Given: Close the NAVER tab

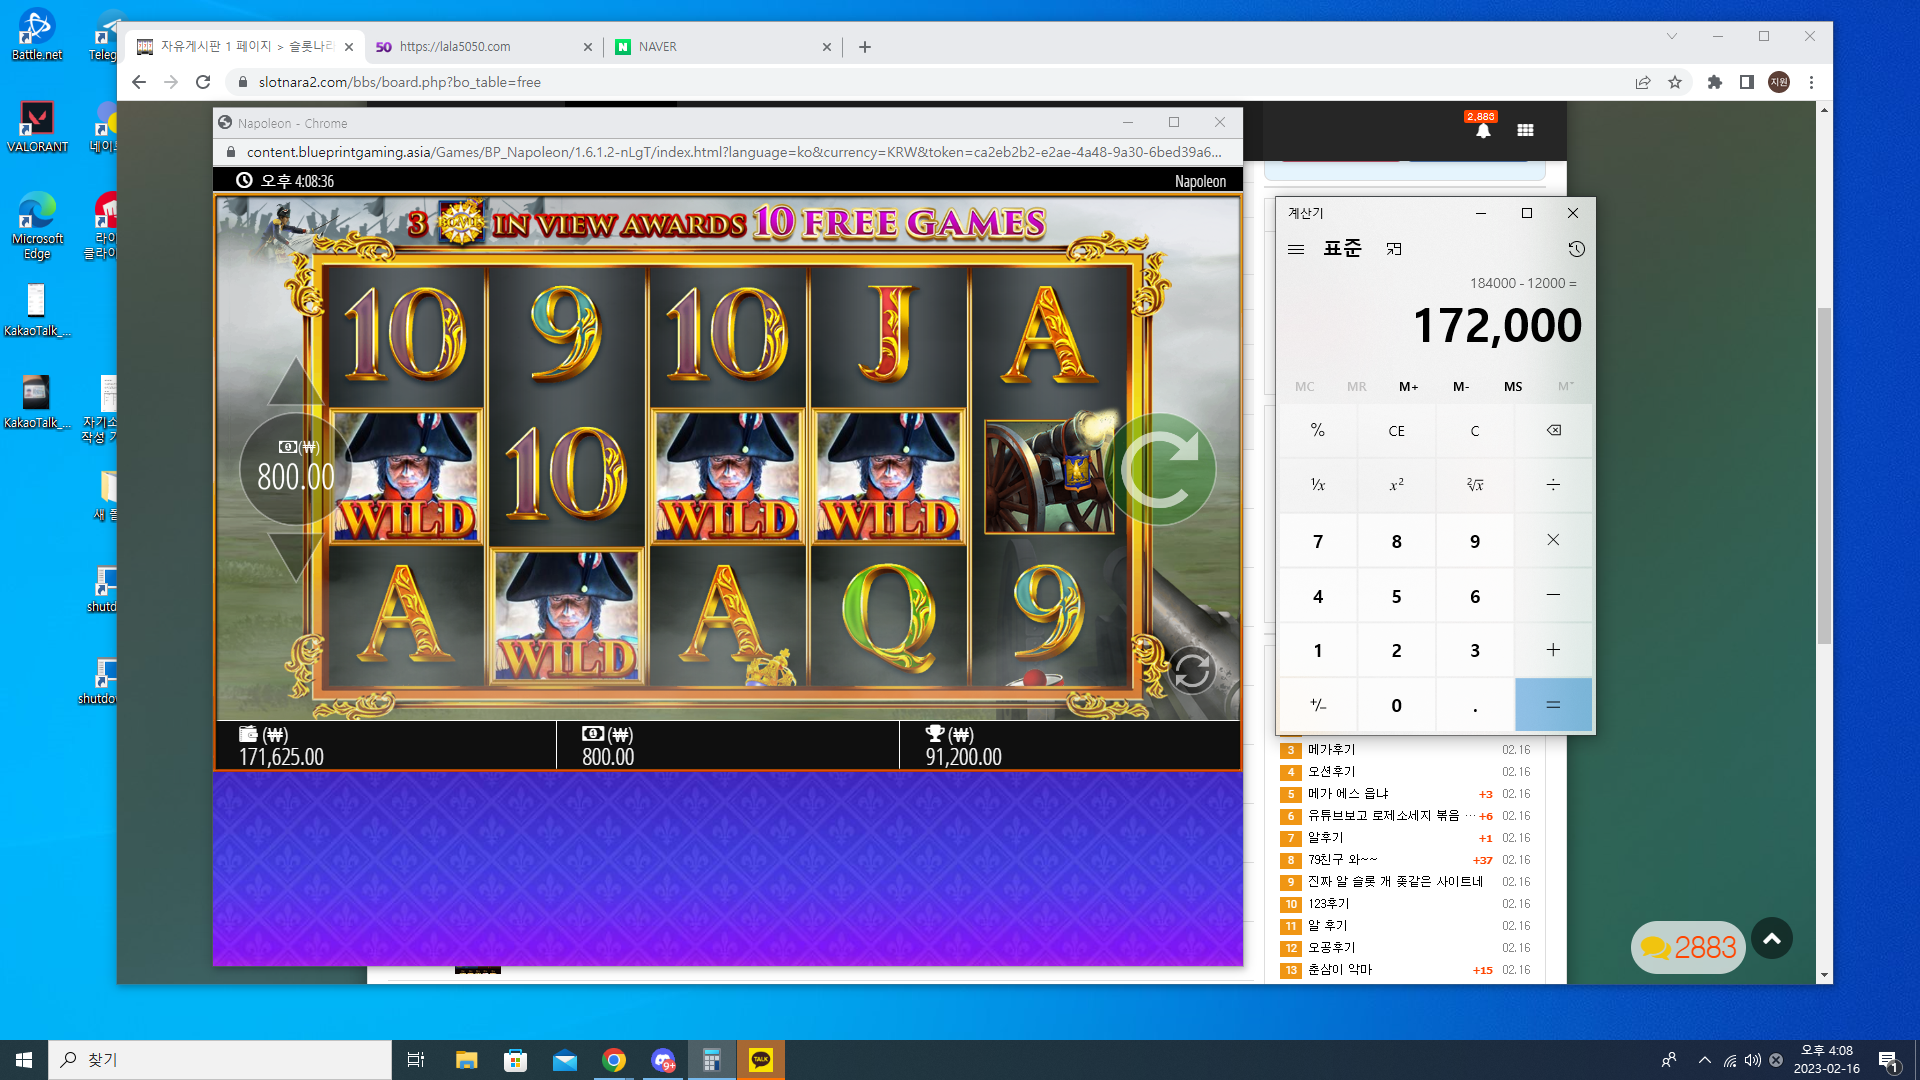Looking at the screenshot, I should click(x=827, y=47).
